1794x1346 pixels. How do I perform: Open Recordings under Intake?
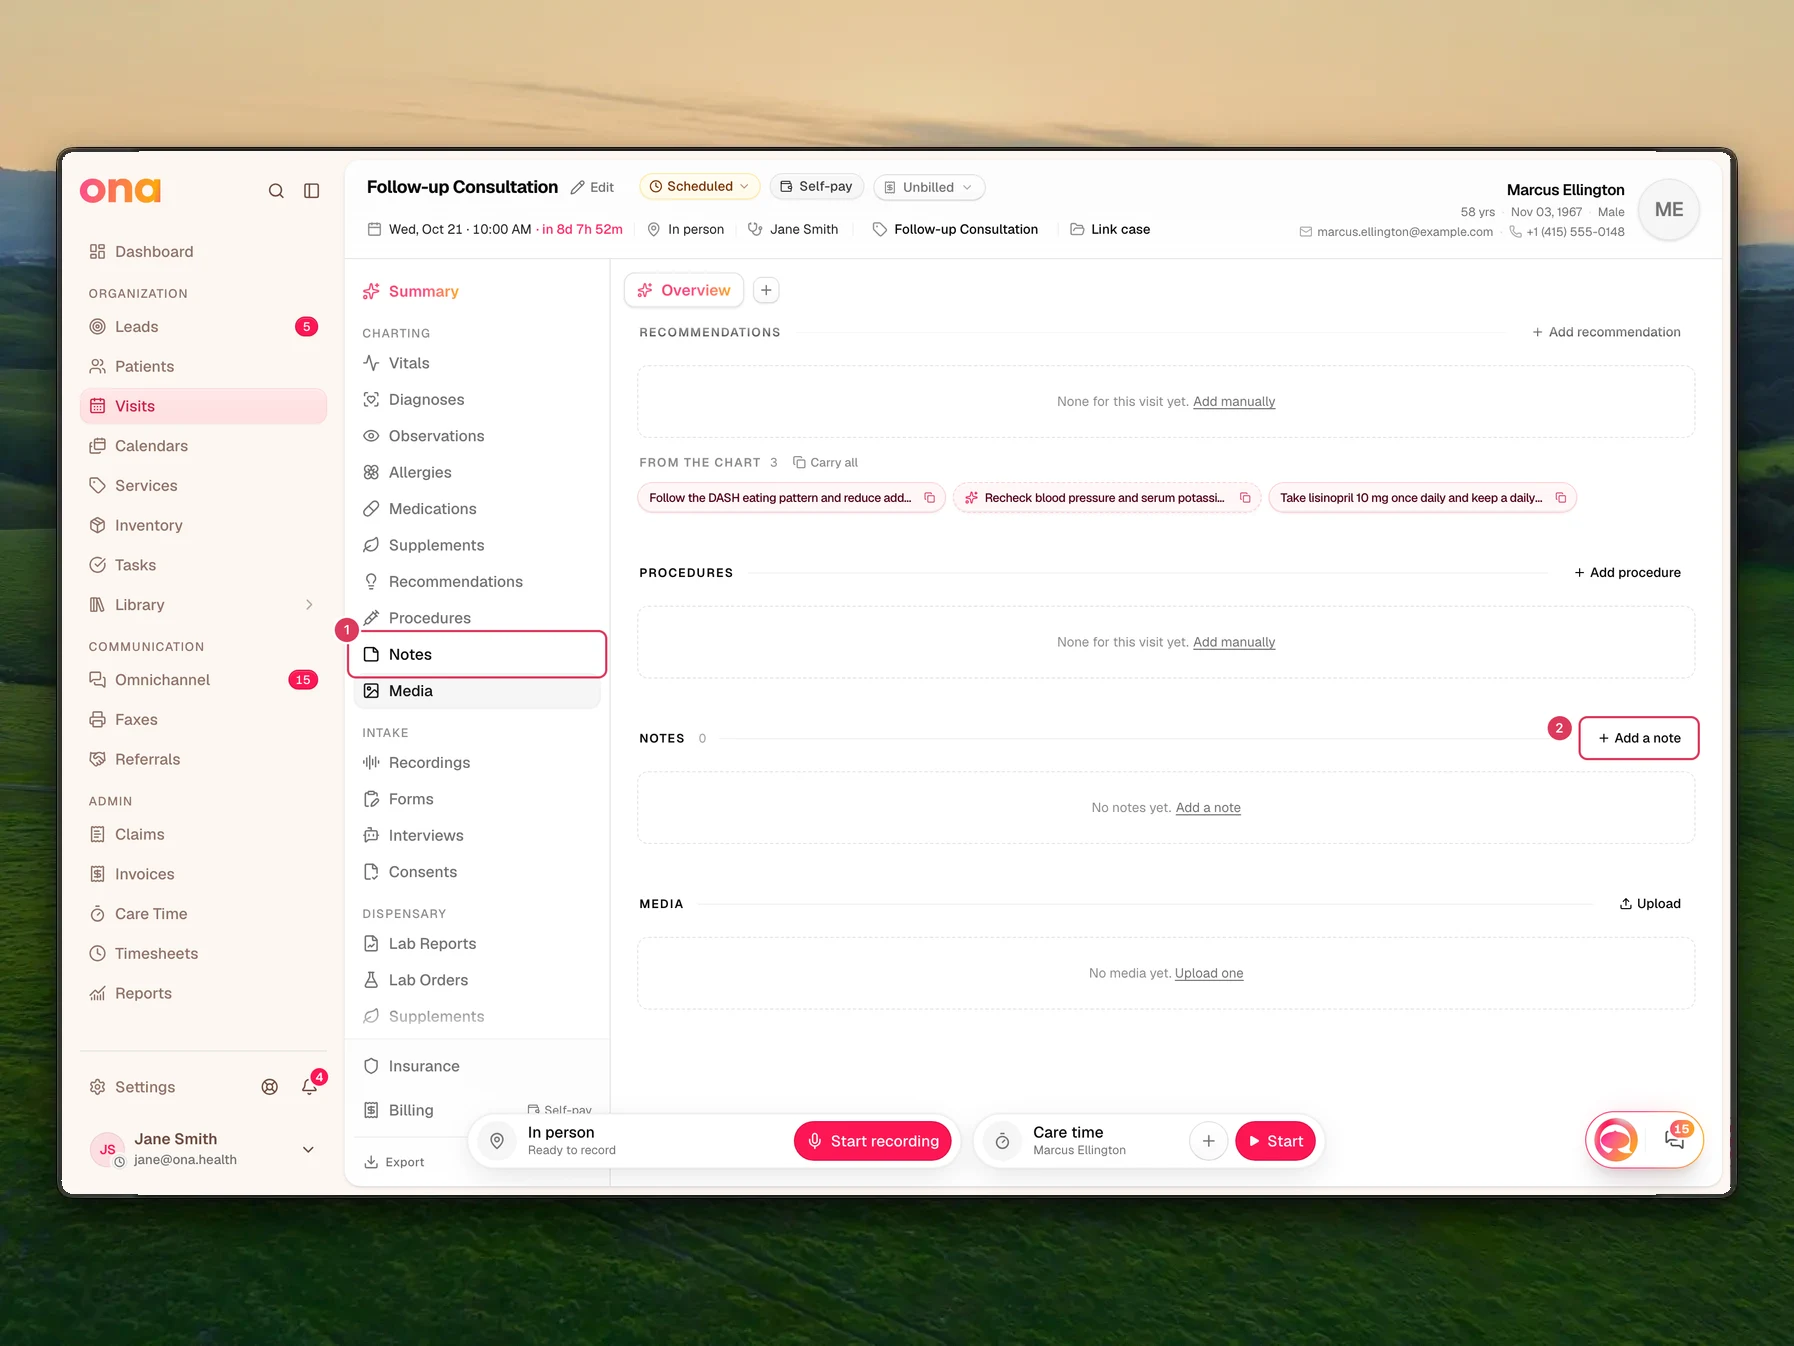click(477, 763)
